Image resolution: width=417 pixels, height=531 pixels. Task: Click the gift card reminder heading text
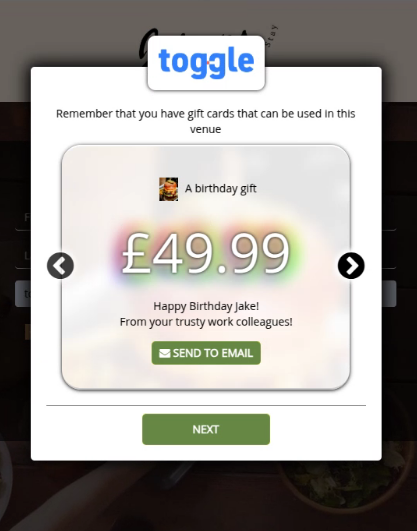(x=206, y=121)
